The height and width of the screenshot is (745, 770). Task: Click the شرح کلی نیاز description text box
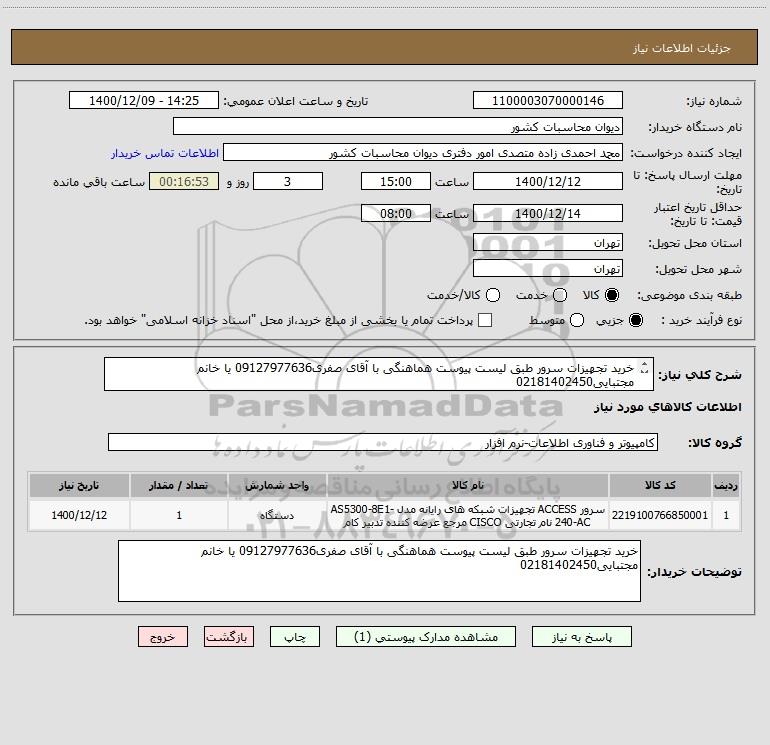379,374
